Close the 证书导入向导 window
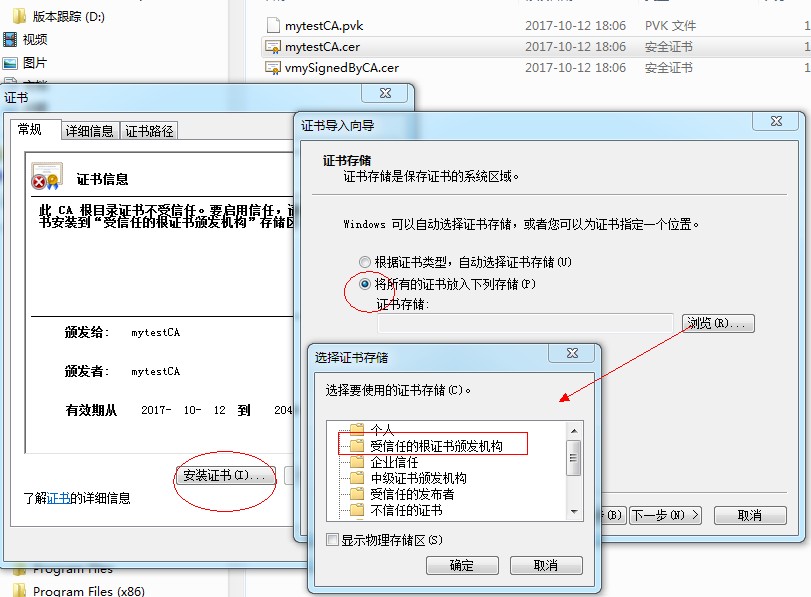 pos(776,121)
